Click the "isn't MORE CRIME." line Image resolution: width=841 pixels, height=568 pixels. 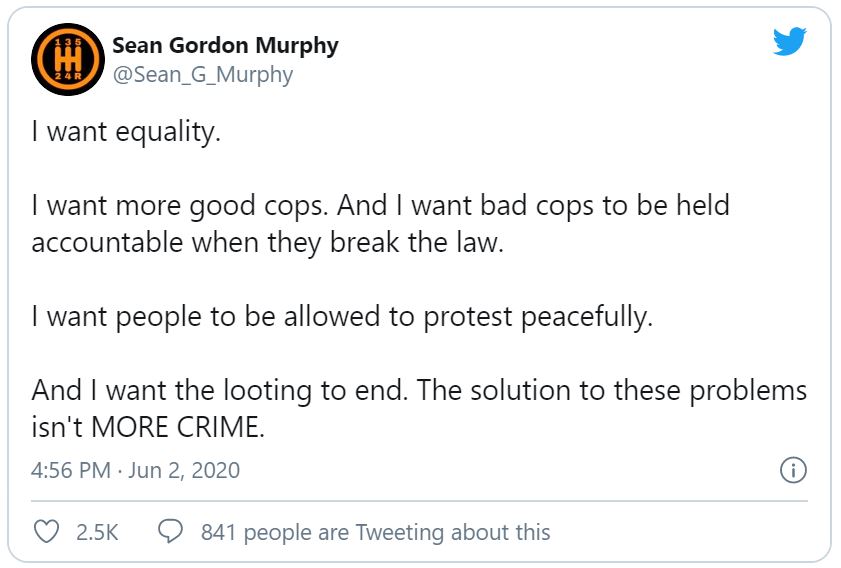coord(149,427)
